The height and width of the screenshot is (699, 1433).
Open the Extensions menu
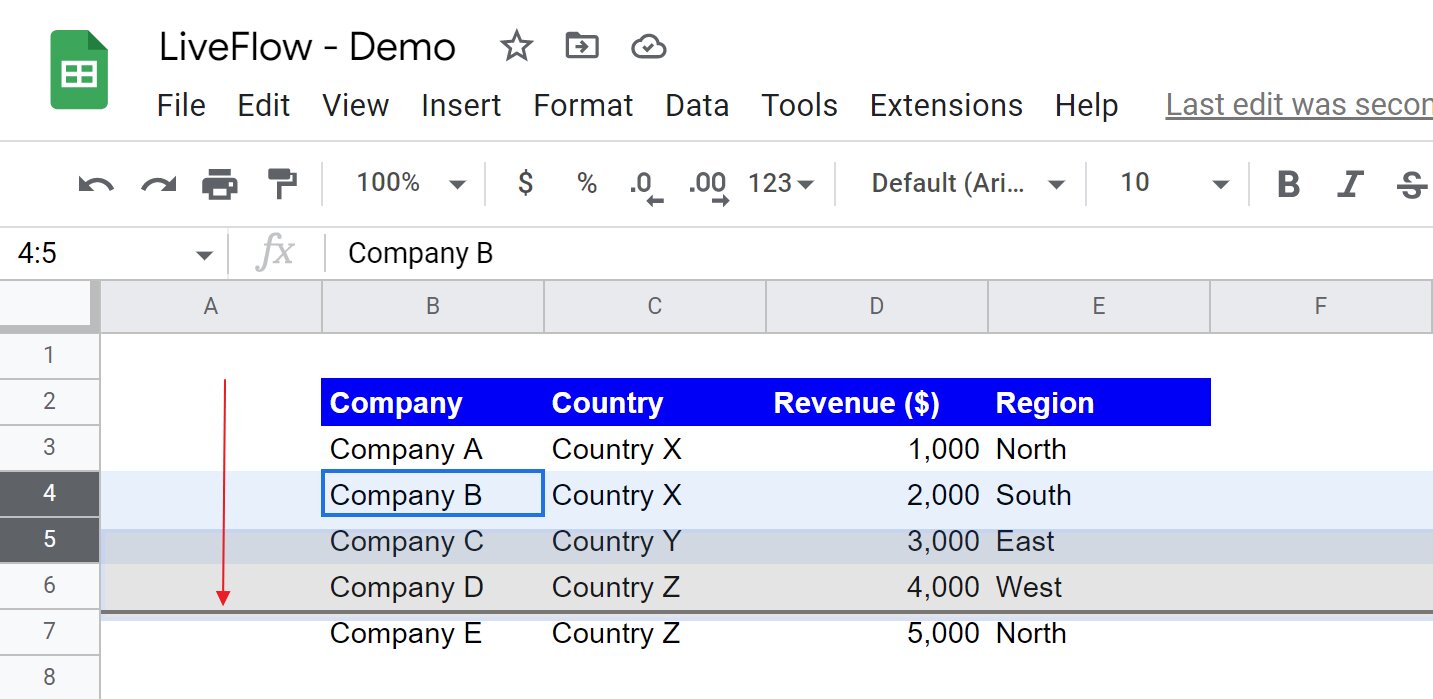pos(945,105)
